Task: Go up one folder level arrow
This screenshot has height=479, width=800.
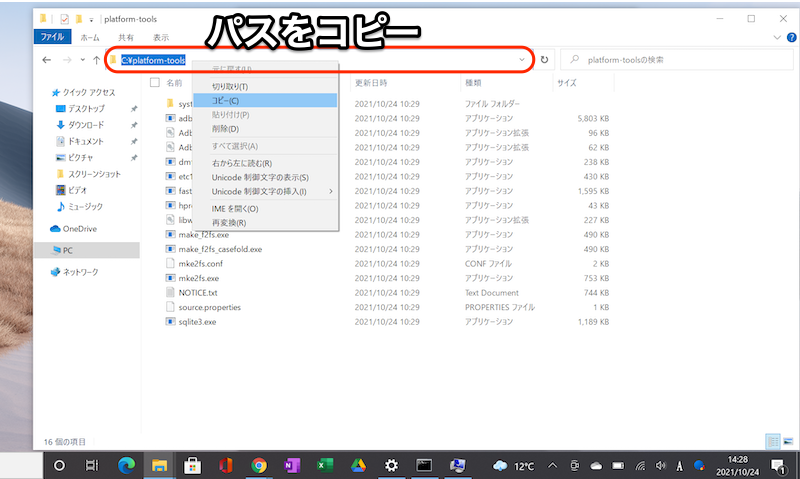Action: [96, 60]
